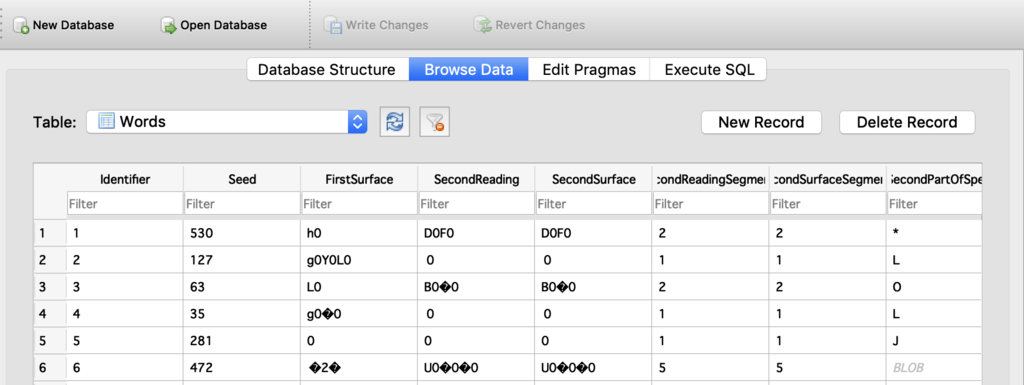Click the Revert Changes icon

point(483,26)
